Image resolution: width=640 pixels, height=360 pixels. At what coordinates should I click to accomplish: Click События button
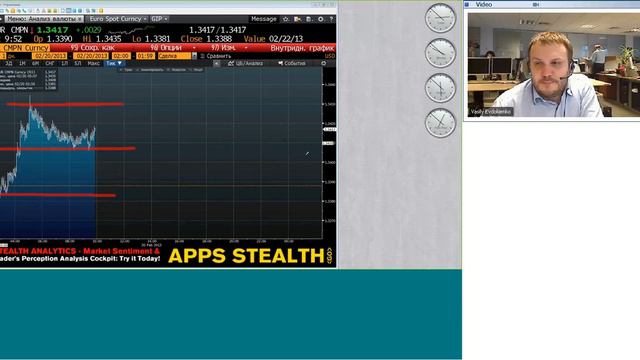291,63
